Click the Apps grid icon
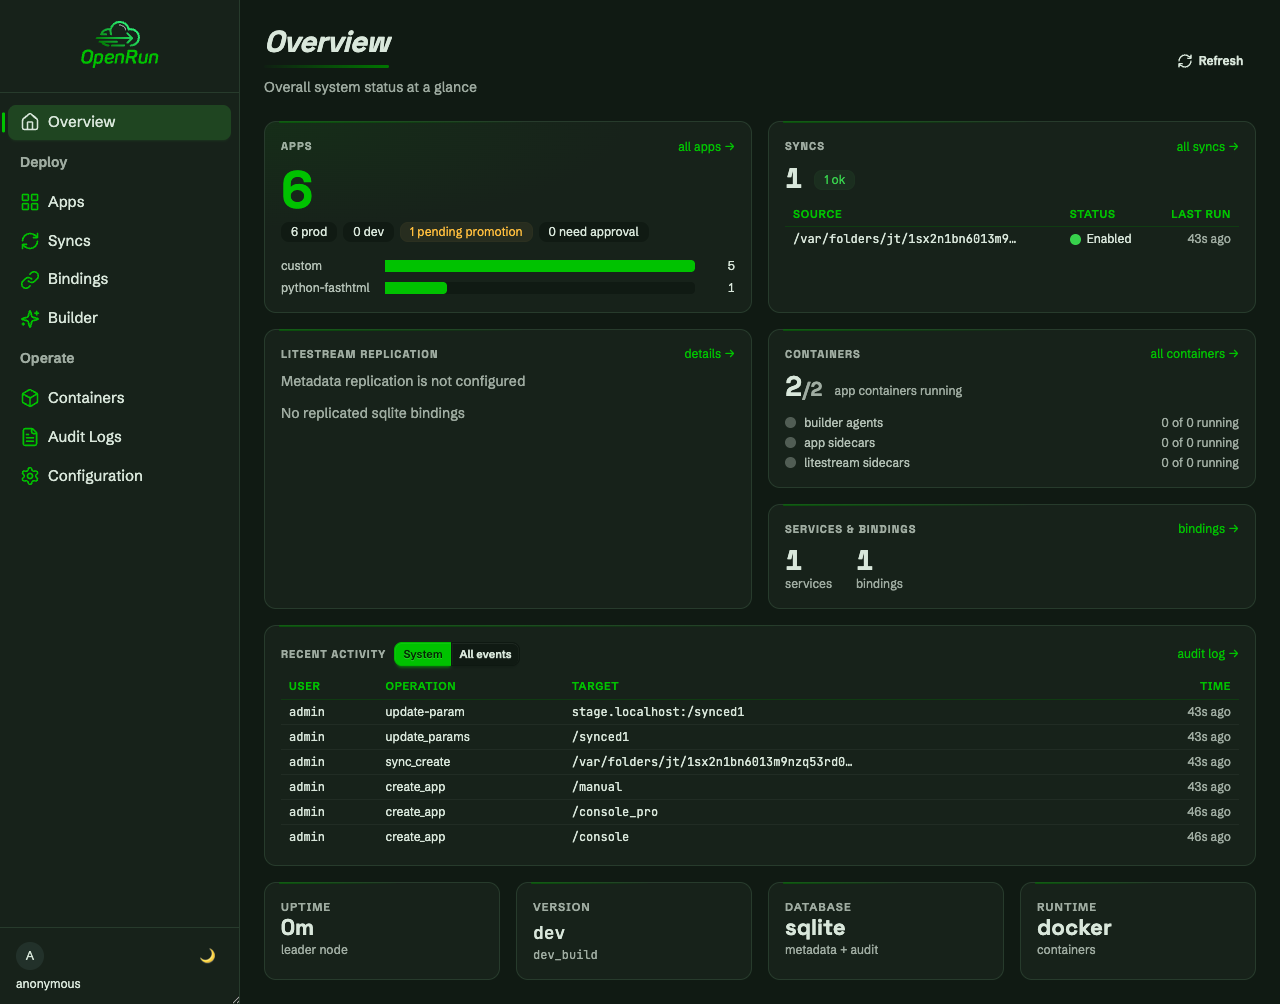 30,202
